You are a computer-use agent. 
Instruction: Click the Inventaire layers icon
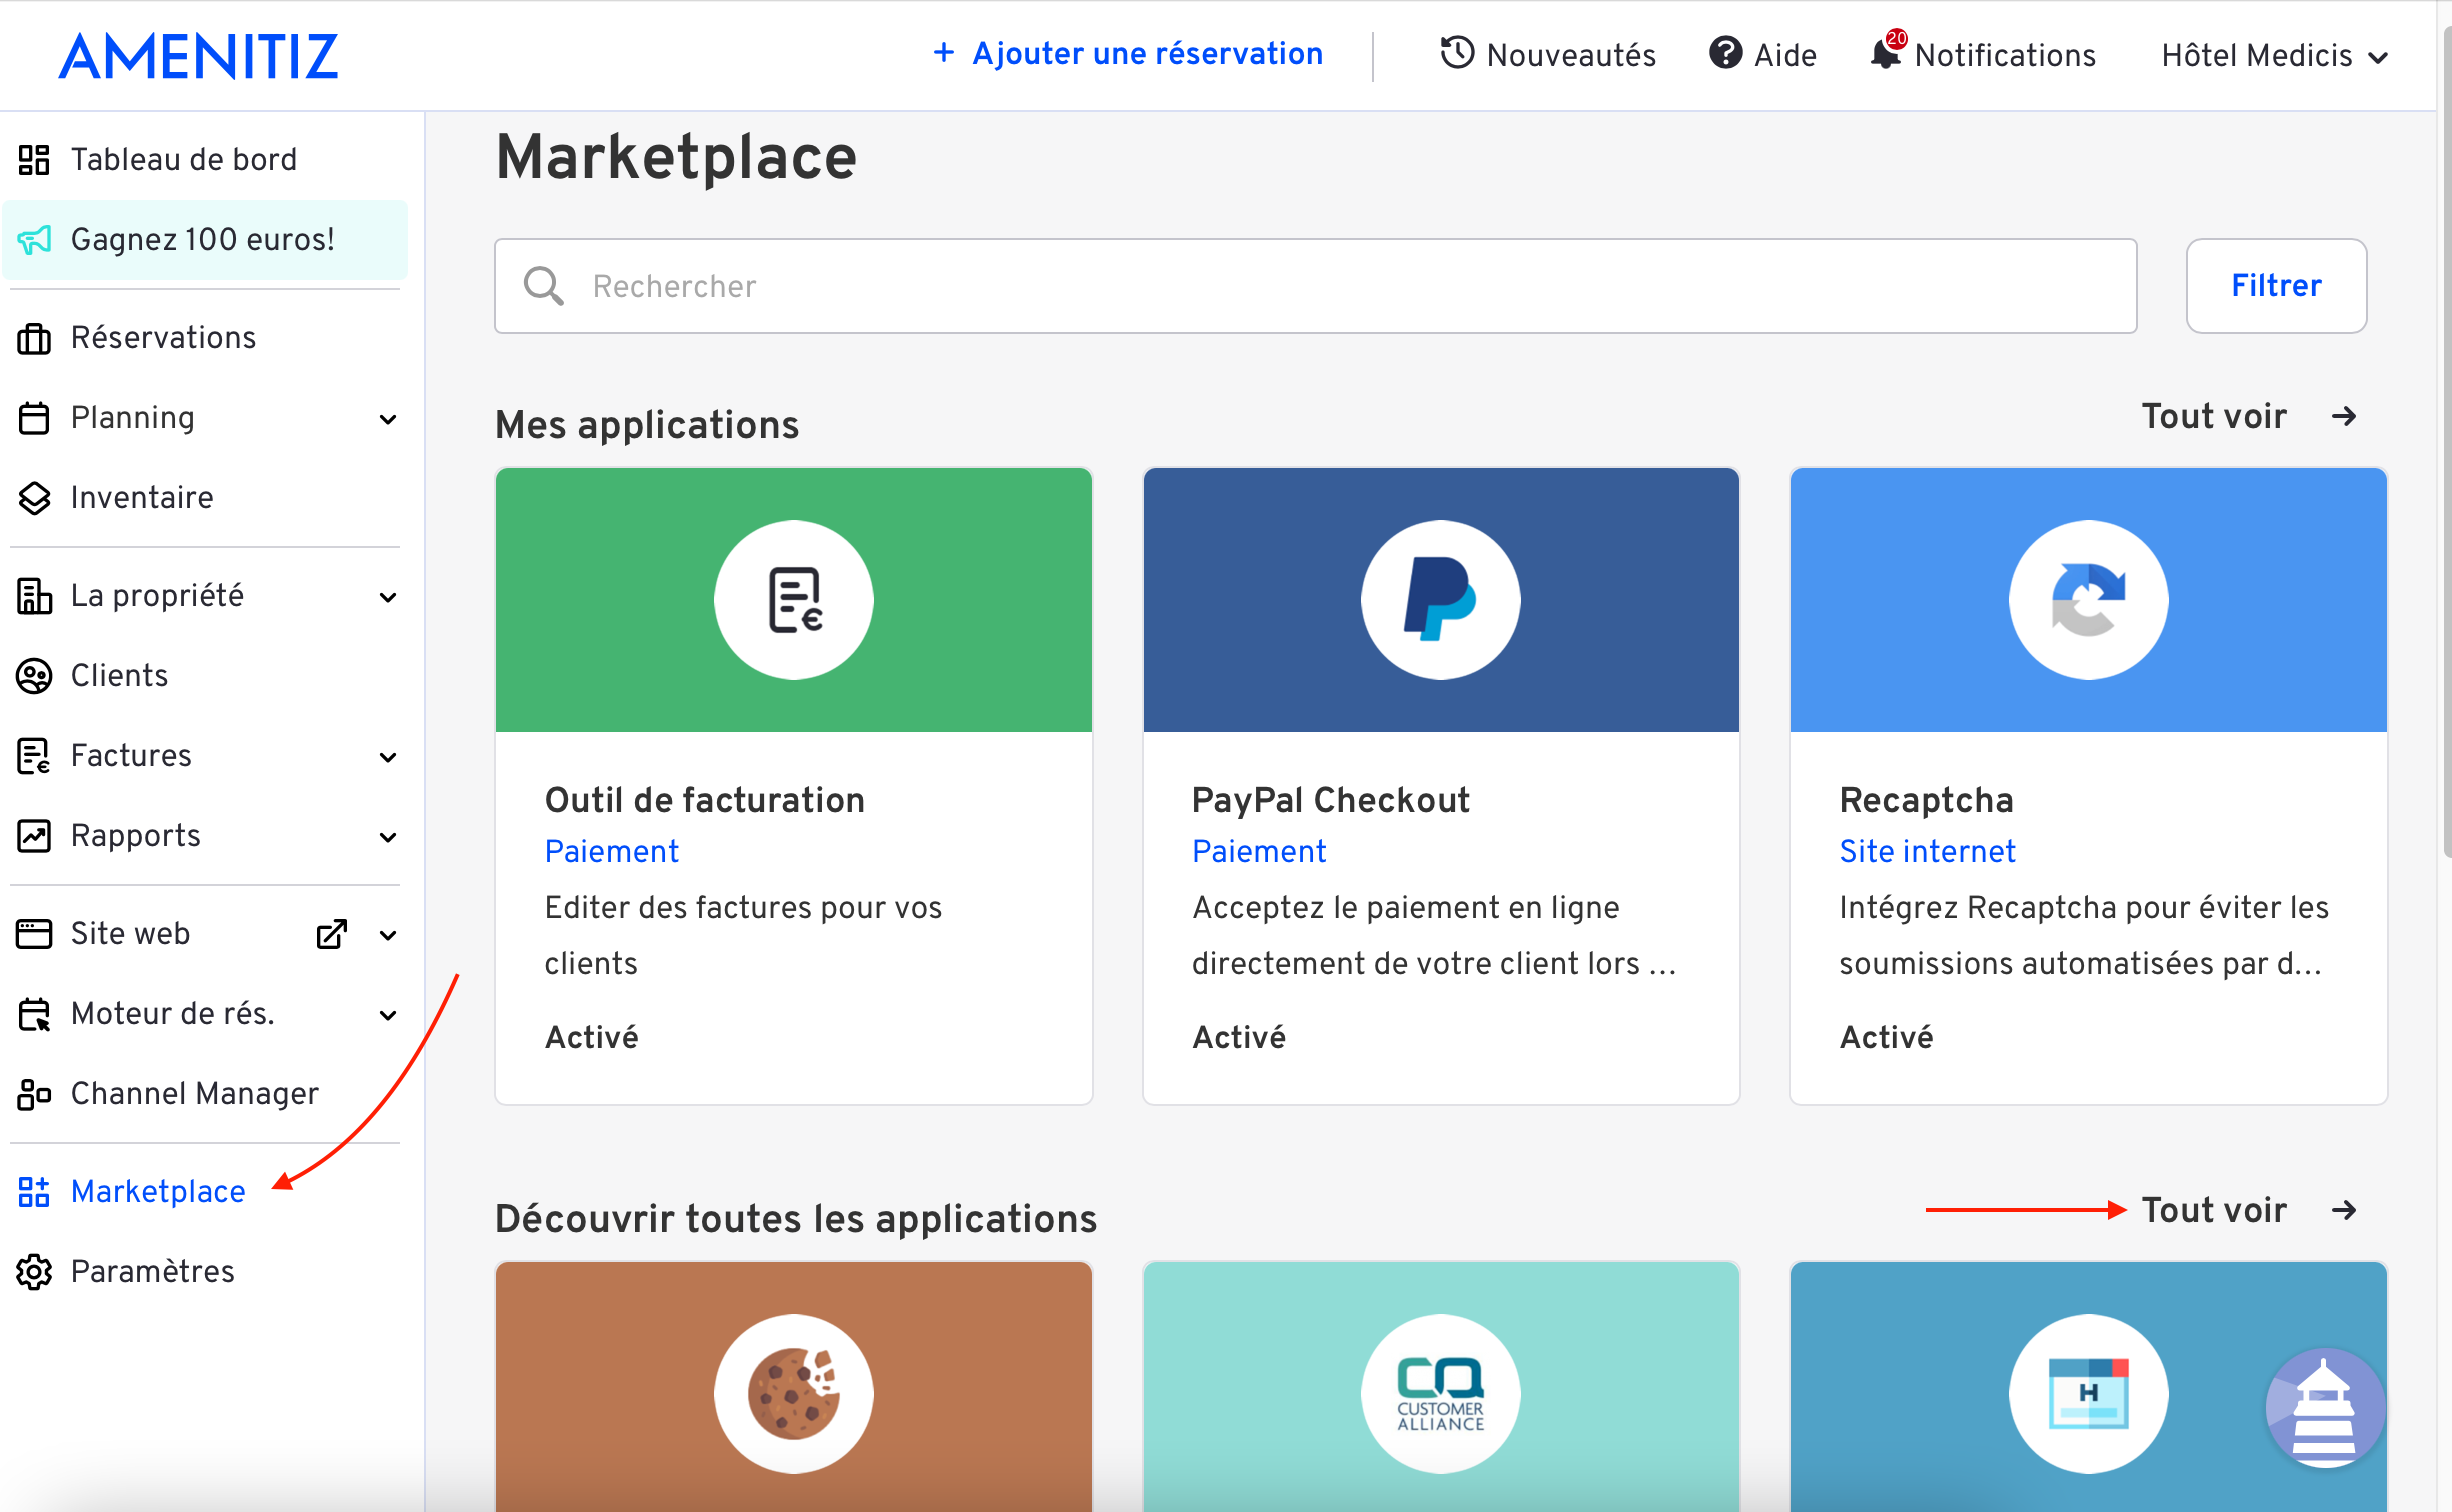coord(34,498)
